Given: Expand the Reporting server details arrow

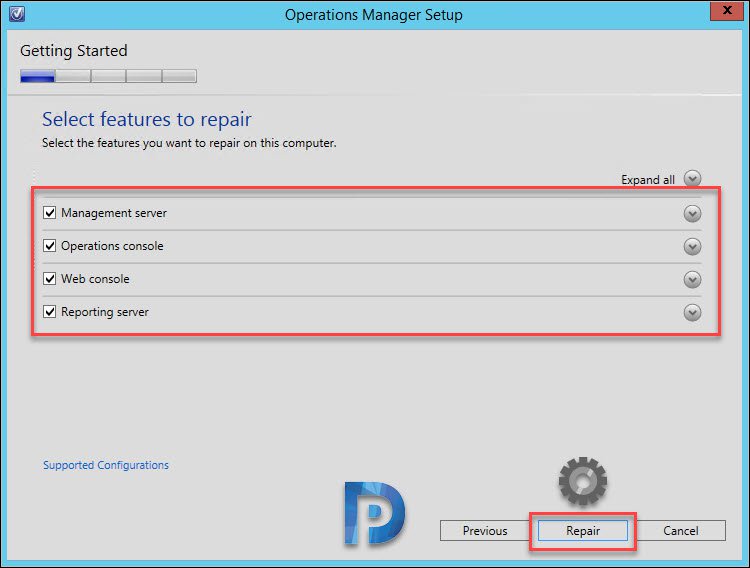Looking at the screenshot, I should click(x=692, y=312).
